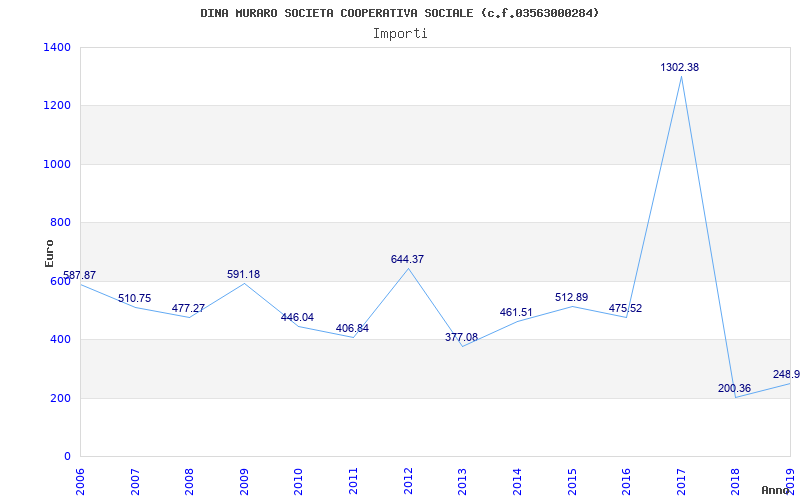Click the 2012 x-axis year label
Screen dimensions: 800x500
pyautogui.click(x=408, y=481)
